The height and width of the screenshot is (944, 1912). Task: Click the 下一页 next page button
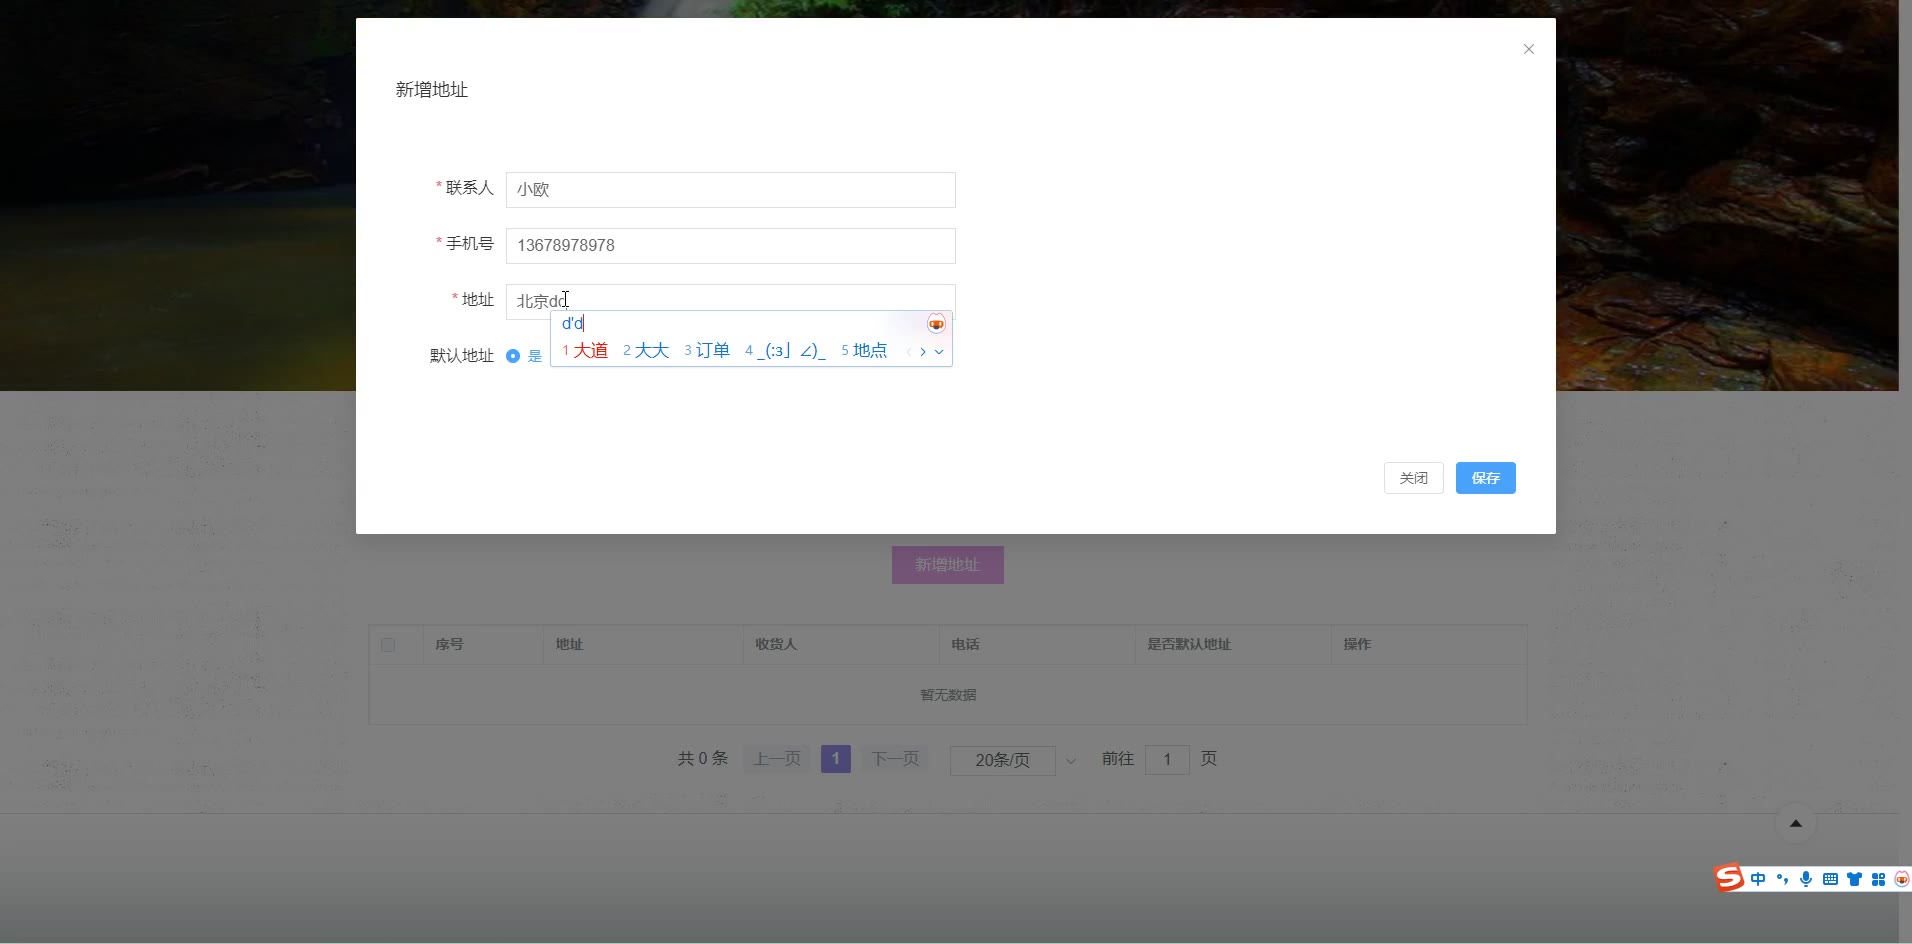(895, 759)
